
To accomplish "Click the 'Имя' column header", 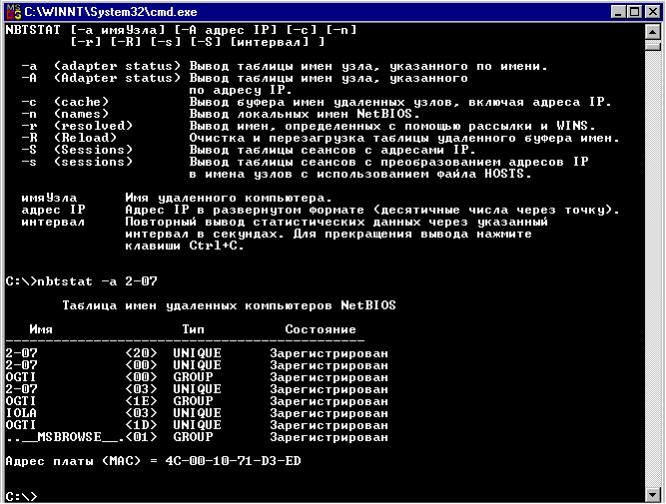I will (x=41, y=329).
